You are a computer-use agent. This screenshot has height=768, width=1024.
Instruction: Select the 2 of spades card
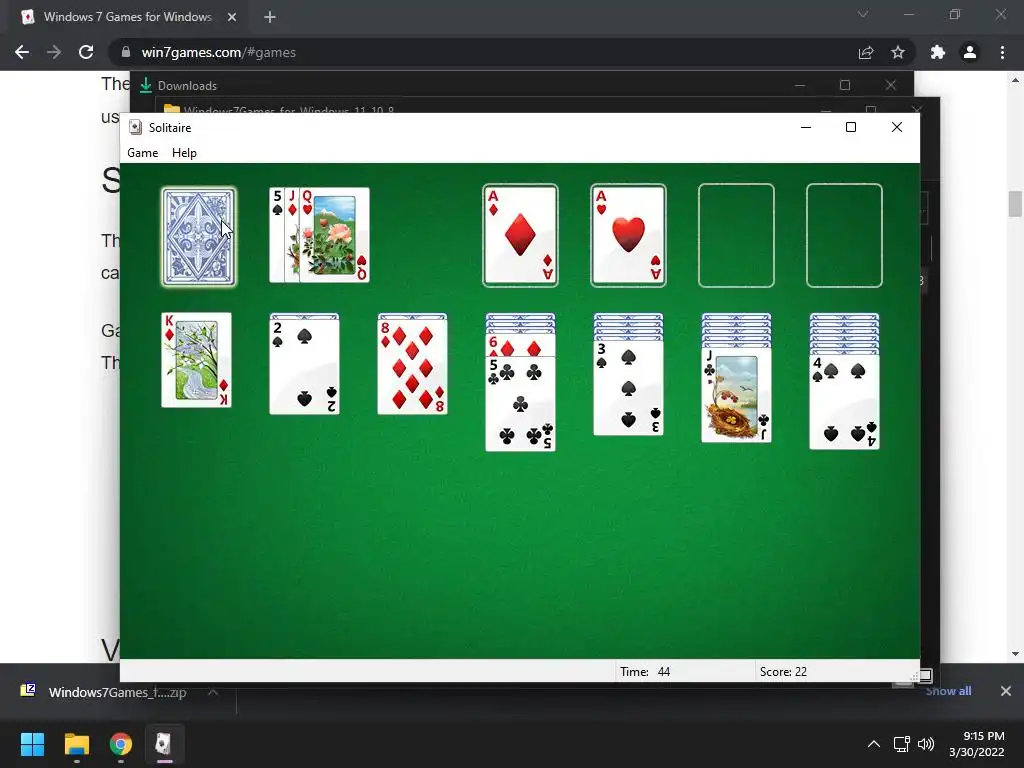pos(304,366)
